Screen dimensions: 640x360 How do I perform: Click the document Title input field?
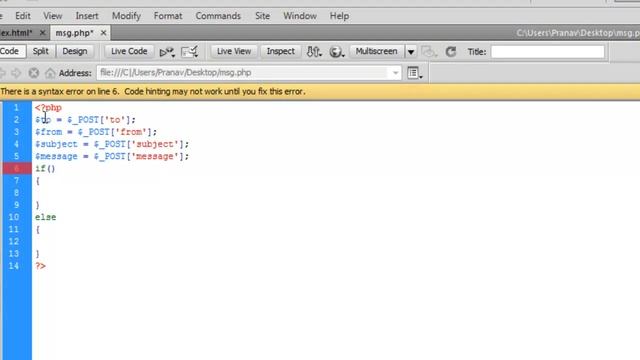tap(548, 52)
